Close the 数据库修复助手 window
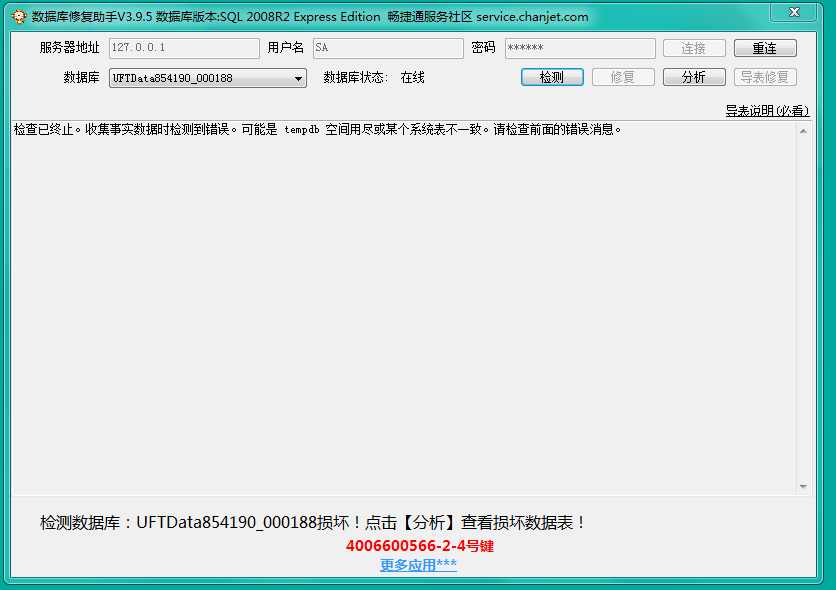 coord(793,12)
